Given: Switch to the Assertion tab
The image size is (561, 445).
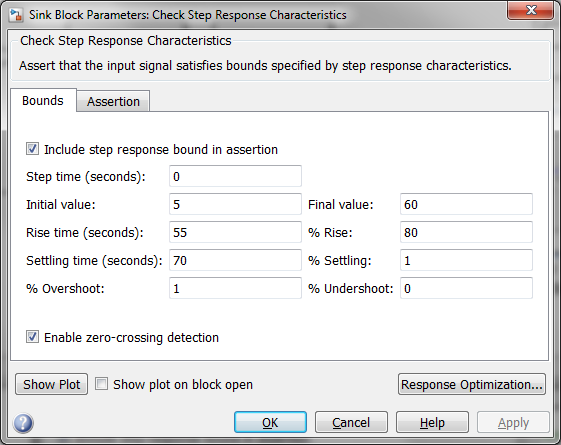Looking at the screenshot, I should pyautogui.click(x=113, y=101).
